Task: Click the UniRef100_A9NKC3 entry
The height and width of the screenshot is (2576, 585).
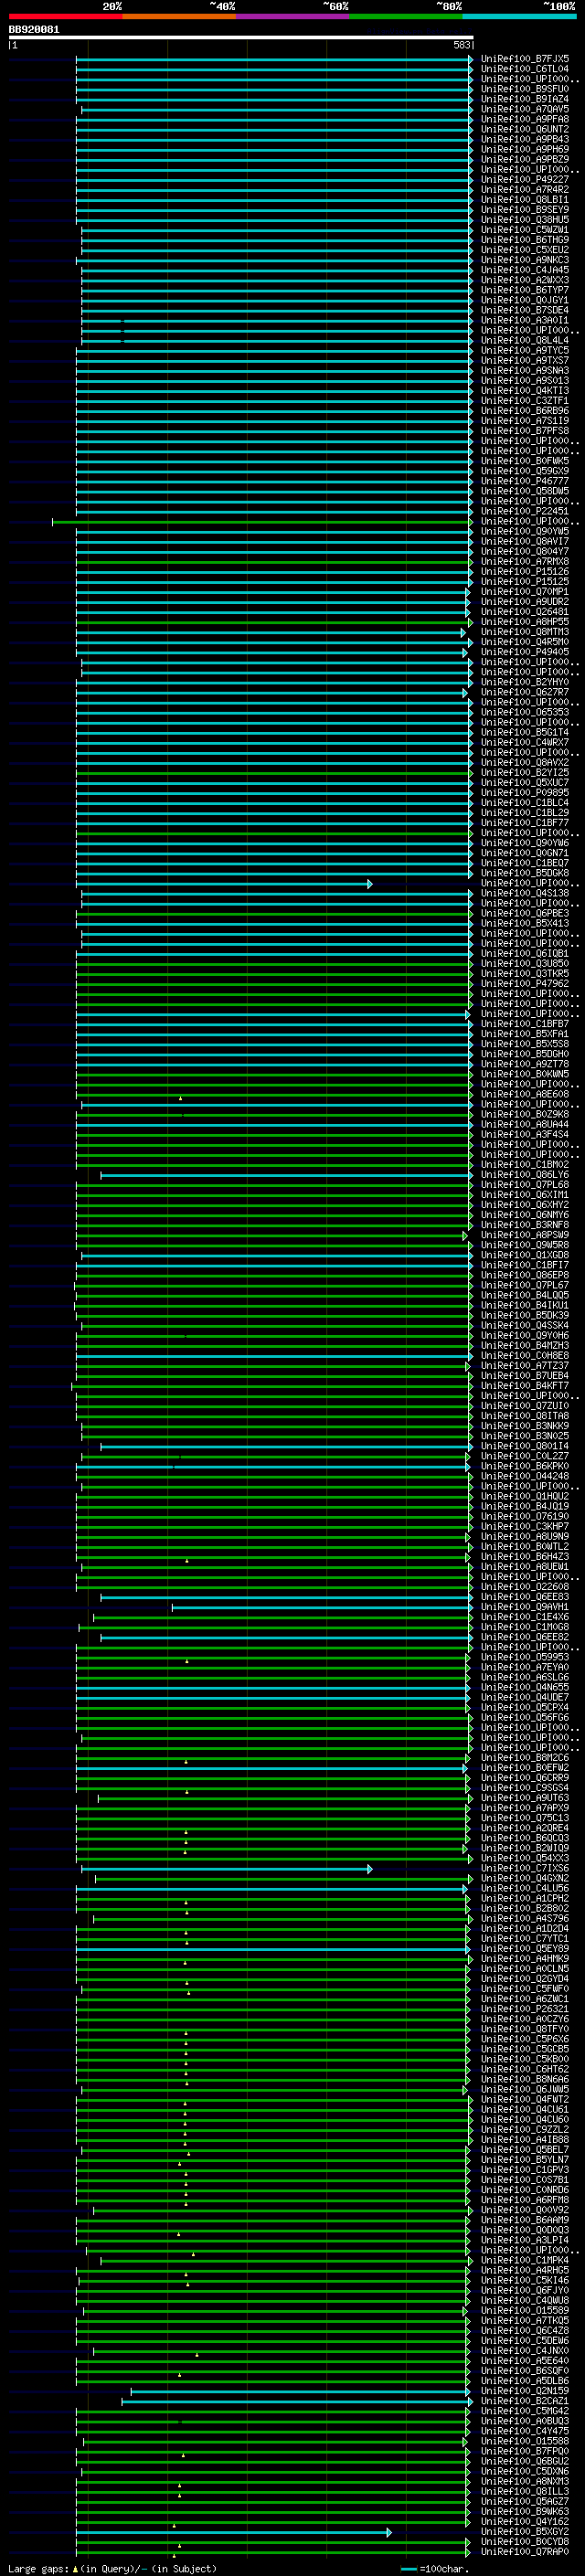Action: point(525,260)
